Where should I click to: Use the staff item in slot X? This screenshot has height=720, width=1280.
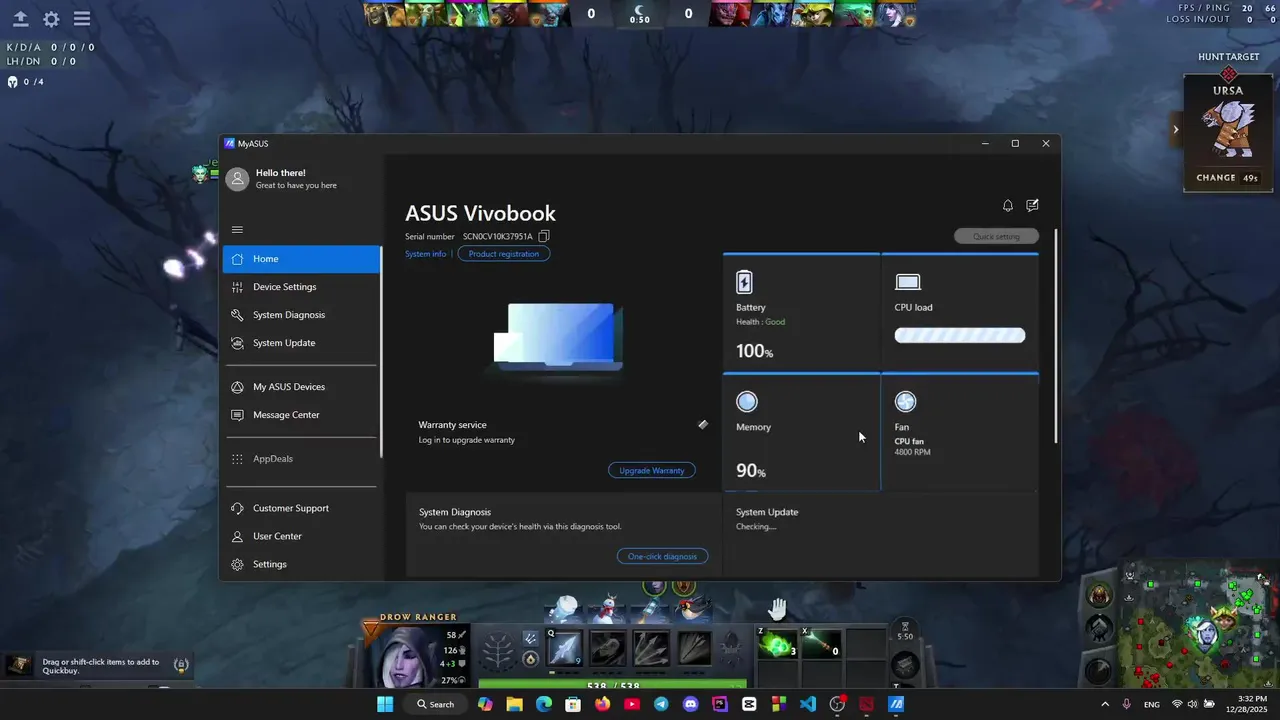pyautogui.click(x=821, y=644)
